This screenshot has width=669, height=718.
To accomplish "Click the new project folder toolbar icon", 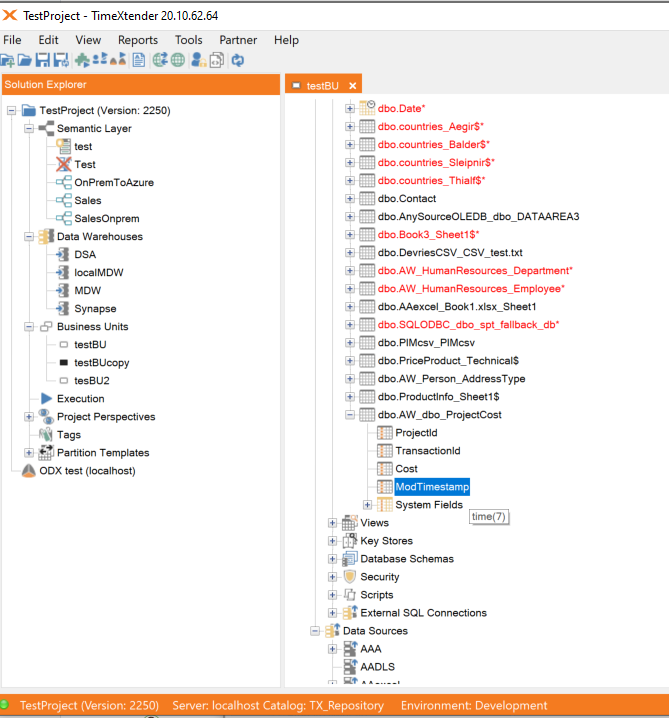I will click(7, 60).
